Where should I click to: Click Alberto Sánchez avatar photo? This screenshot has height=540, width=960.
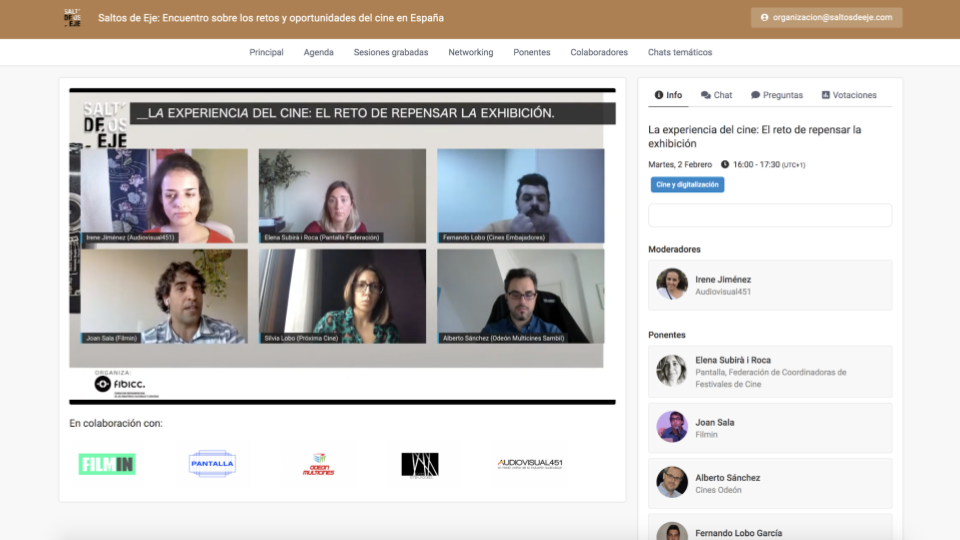(x=672, y=482)
